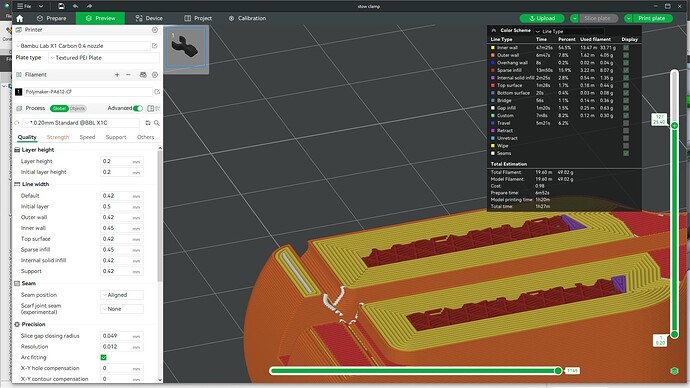Viewport: 690px width, 388px height.
Task: Edit the Bambu Lab X1 Carbon printer preset
Action: tap(154, 46)
